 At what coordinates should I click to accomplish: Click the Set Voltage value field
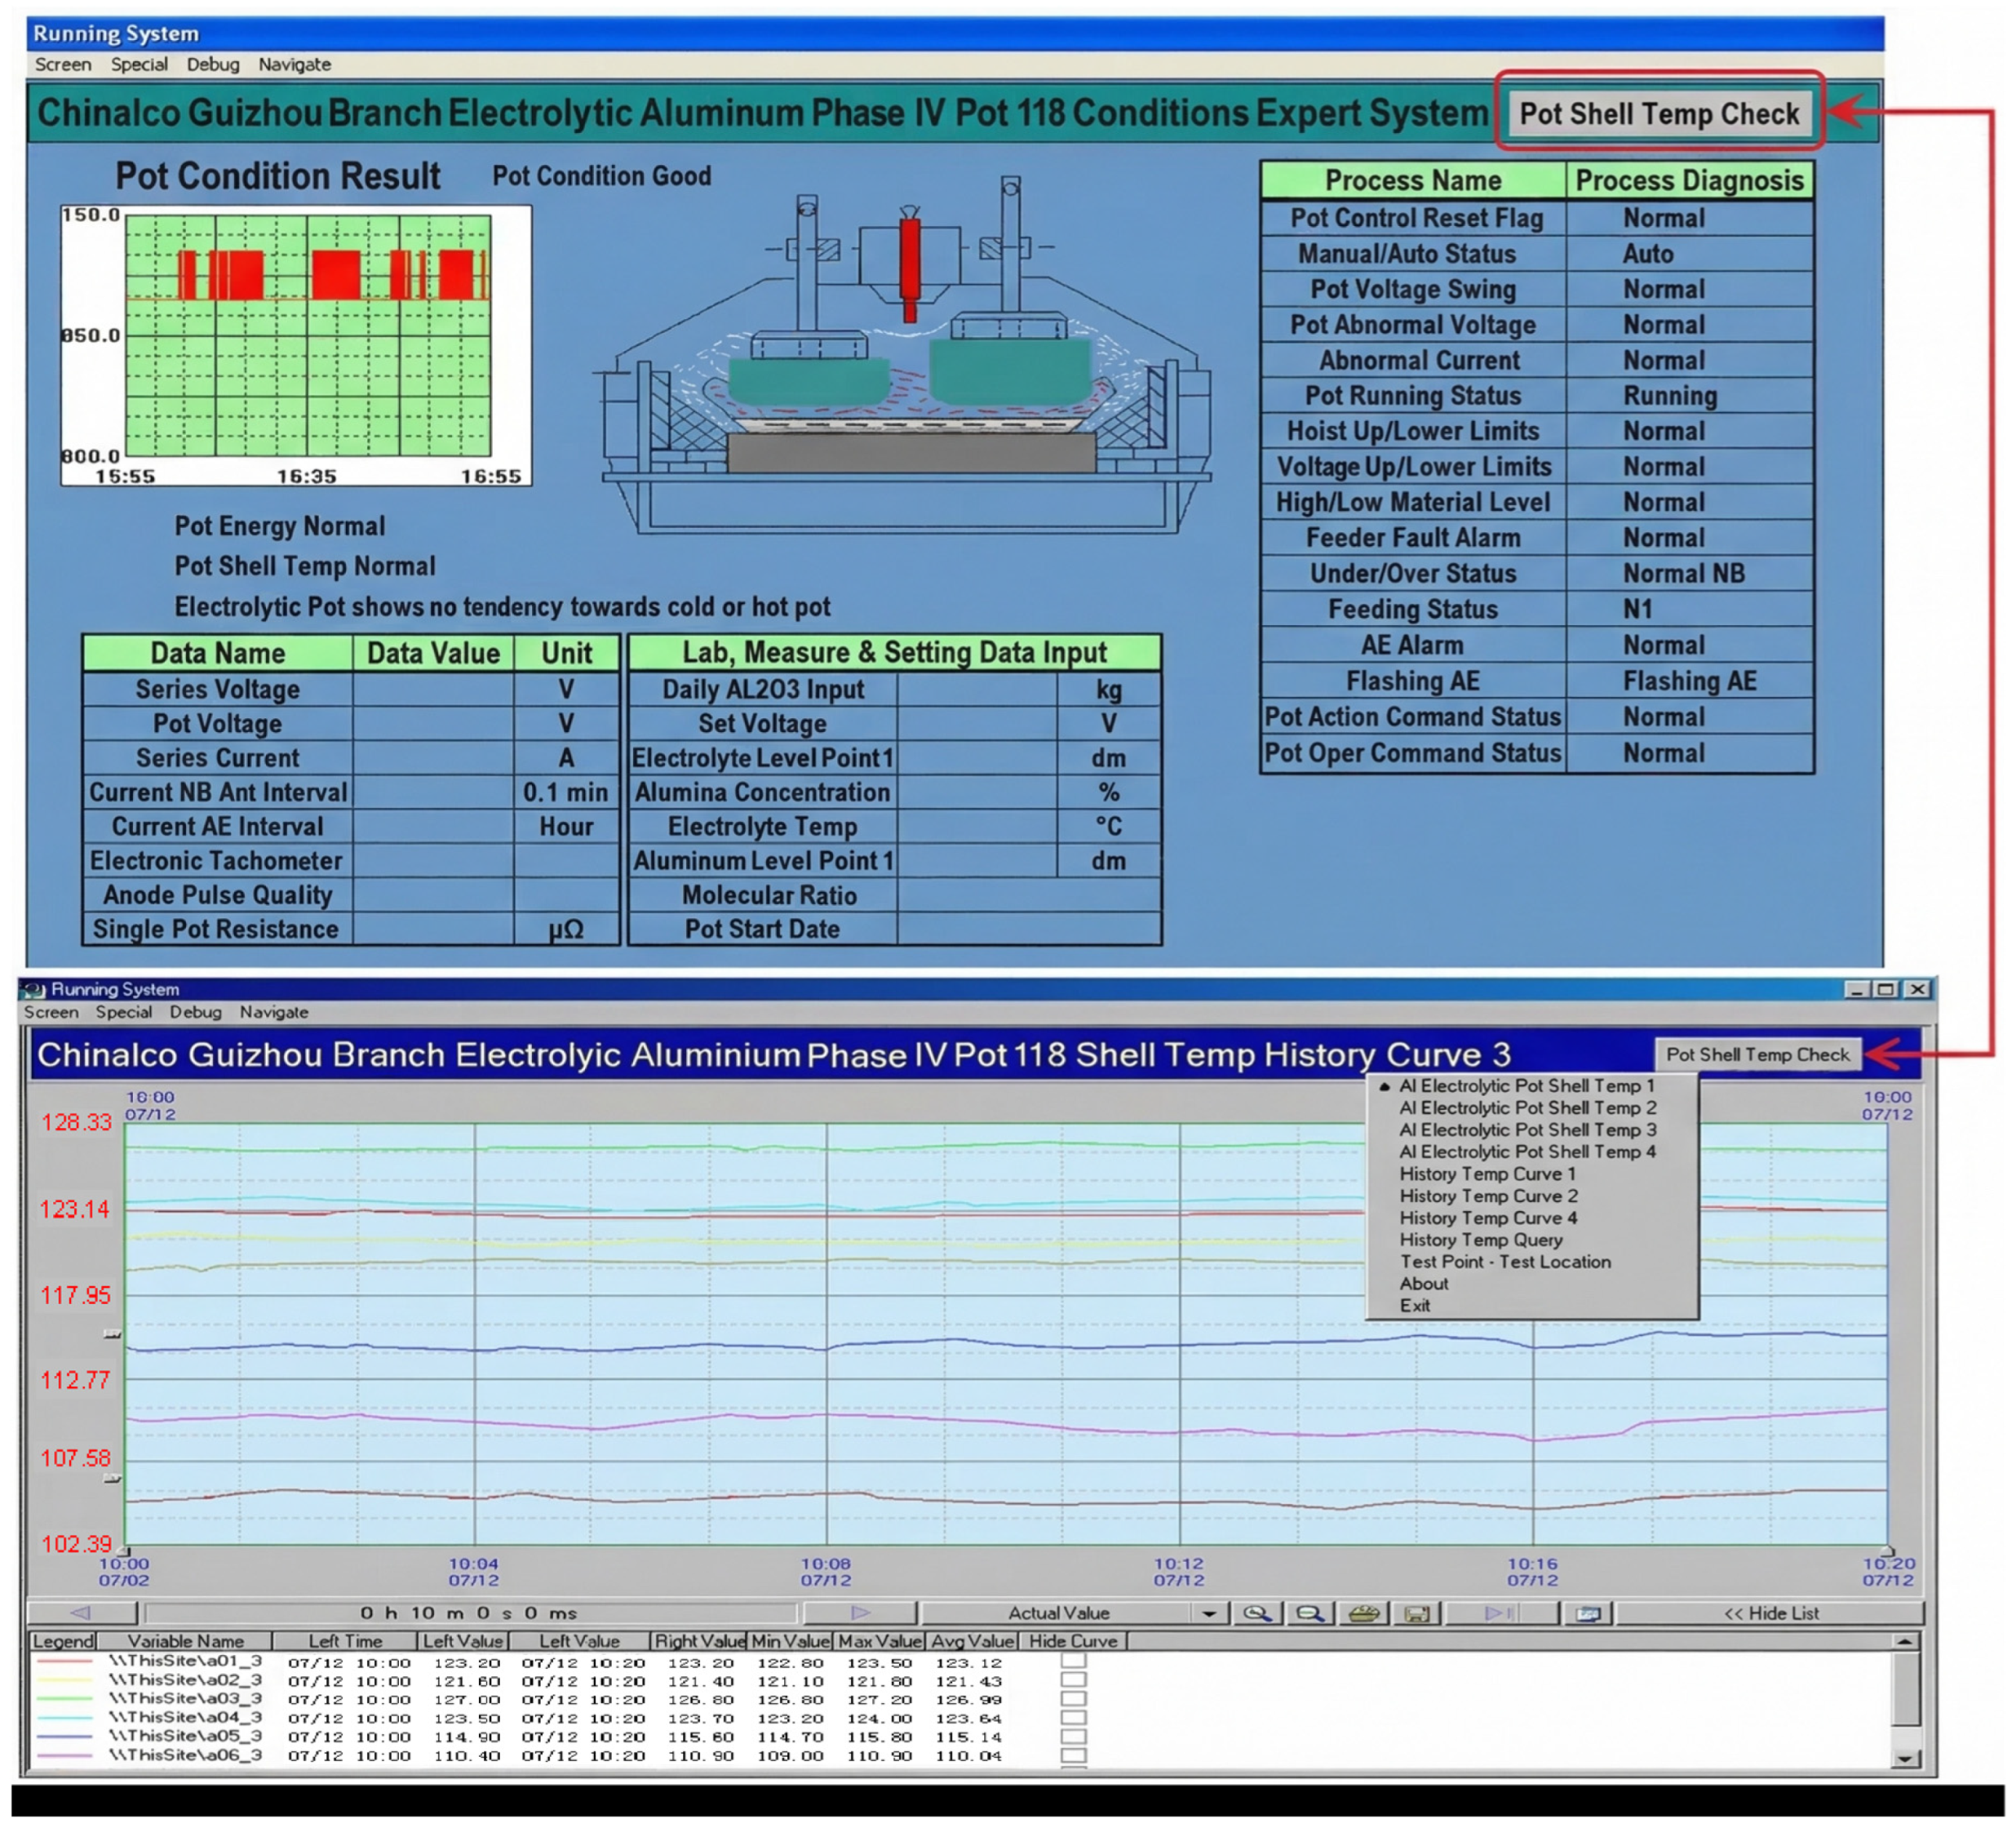977,723
